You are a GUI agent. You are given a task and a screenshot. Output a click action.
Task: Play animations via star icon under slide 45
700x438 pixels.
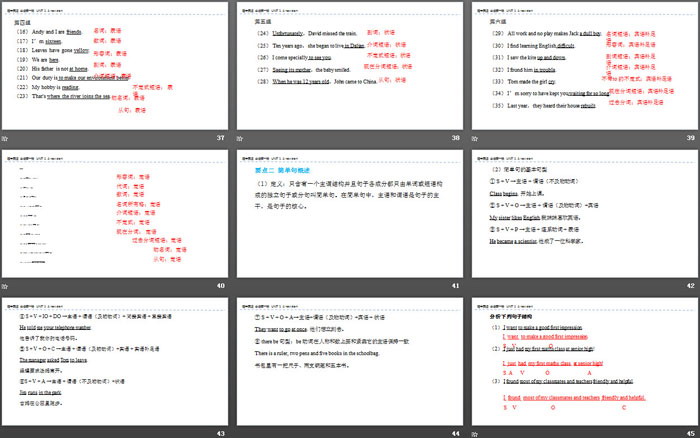pos(475,434)
